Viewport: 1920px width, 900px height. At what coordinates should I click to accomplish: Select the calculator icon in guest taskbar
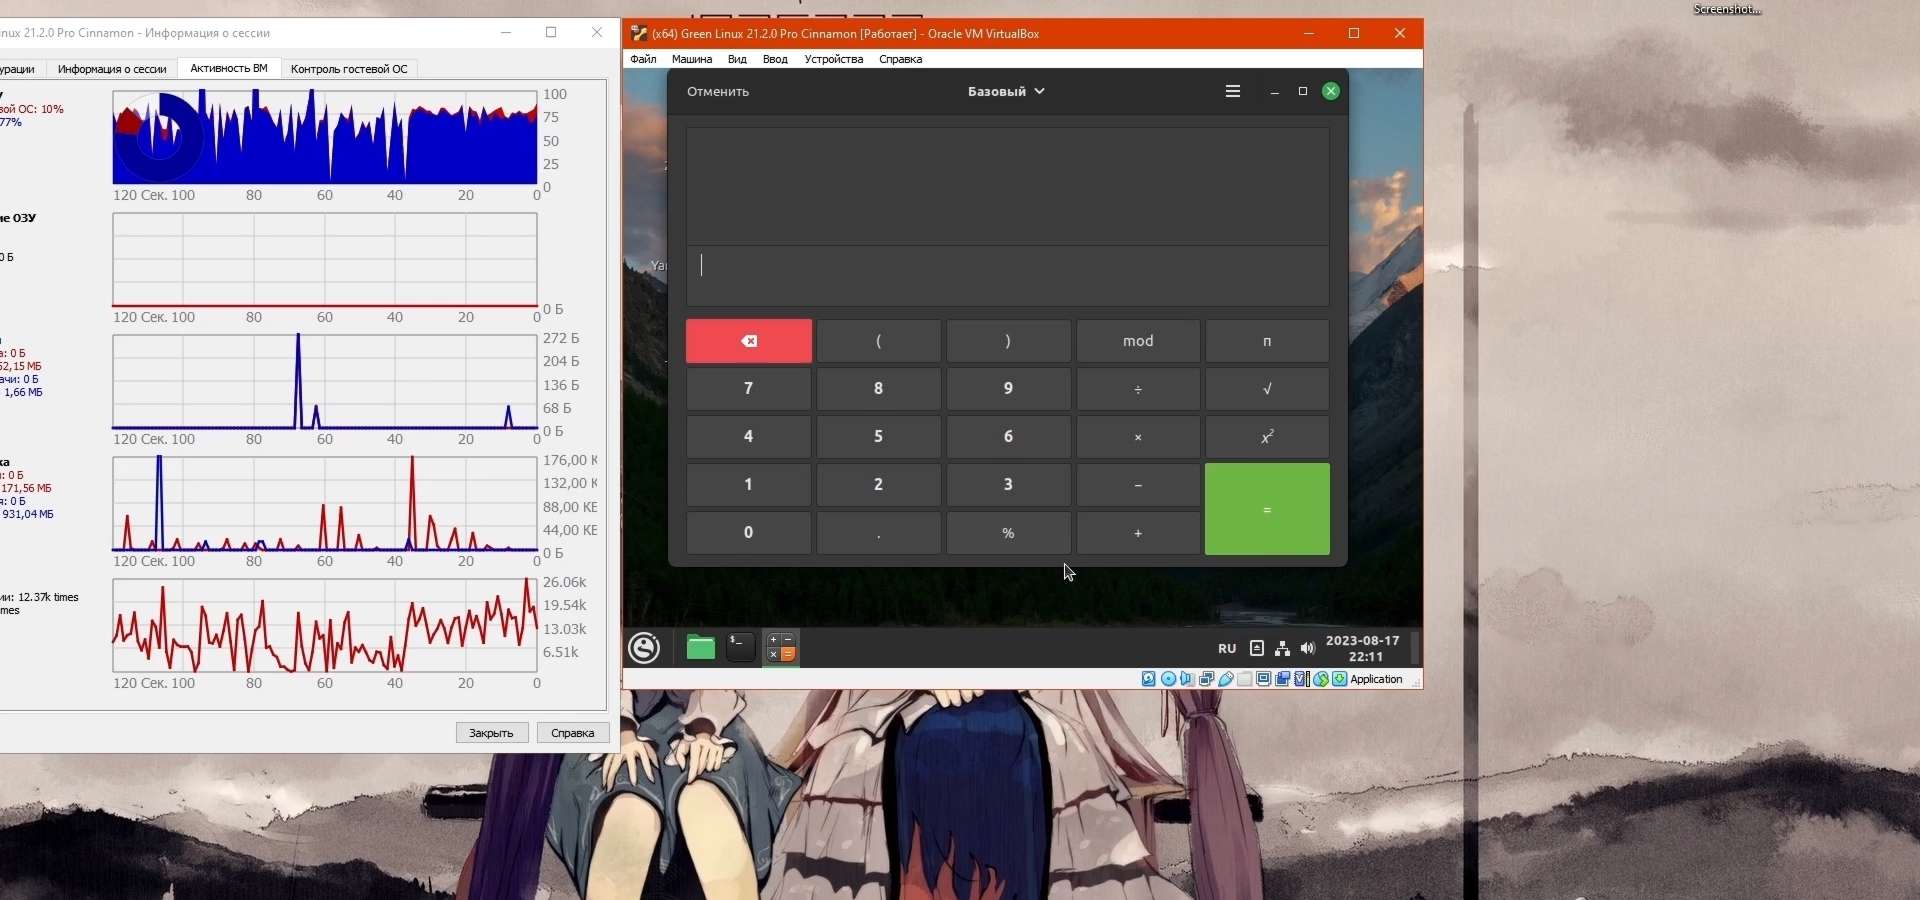point(781,648)
